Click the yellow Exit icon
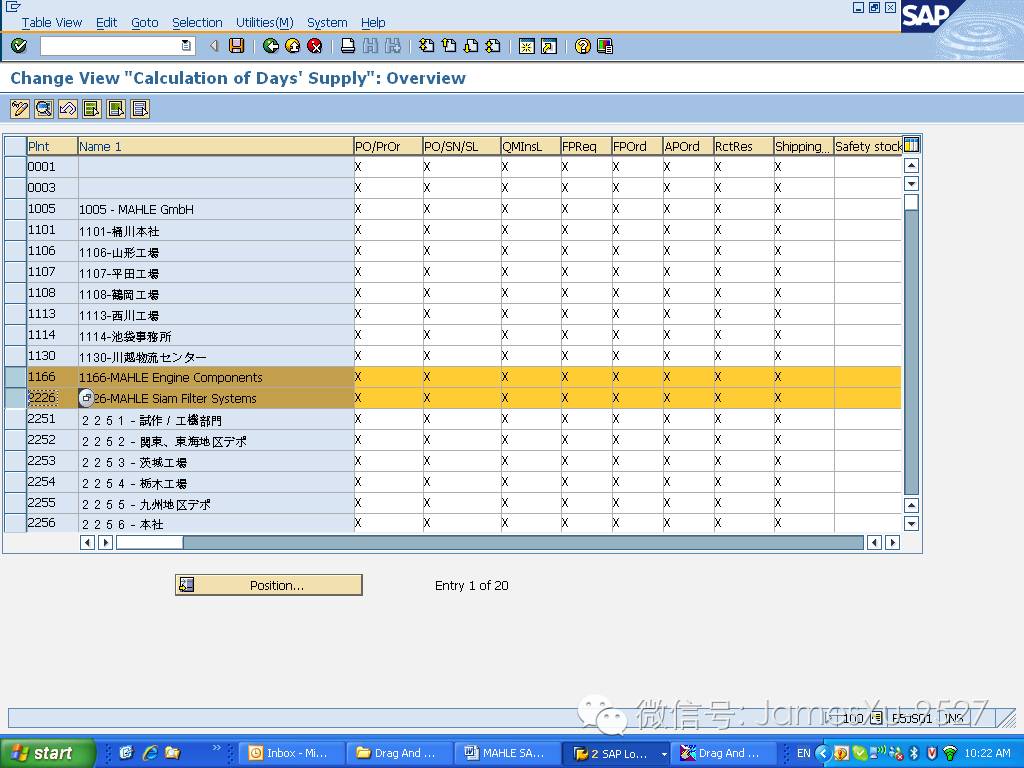 [x=293, y=46]
